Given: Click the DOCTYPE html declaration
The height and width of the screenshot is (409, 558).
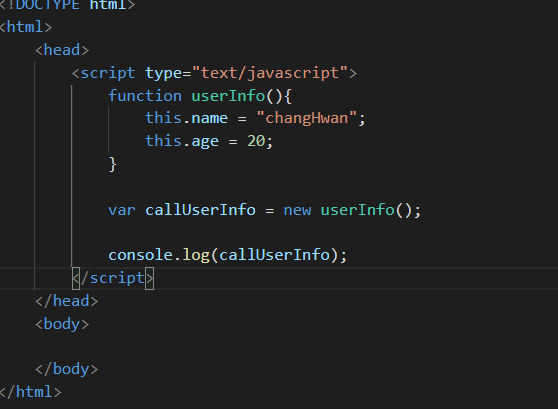Looking at the screenshot, I should pos(68,5).
